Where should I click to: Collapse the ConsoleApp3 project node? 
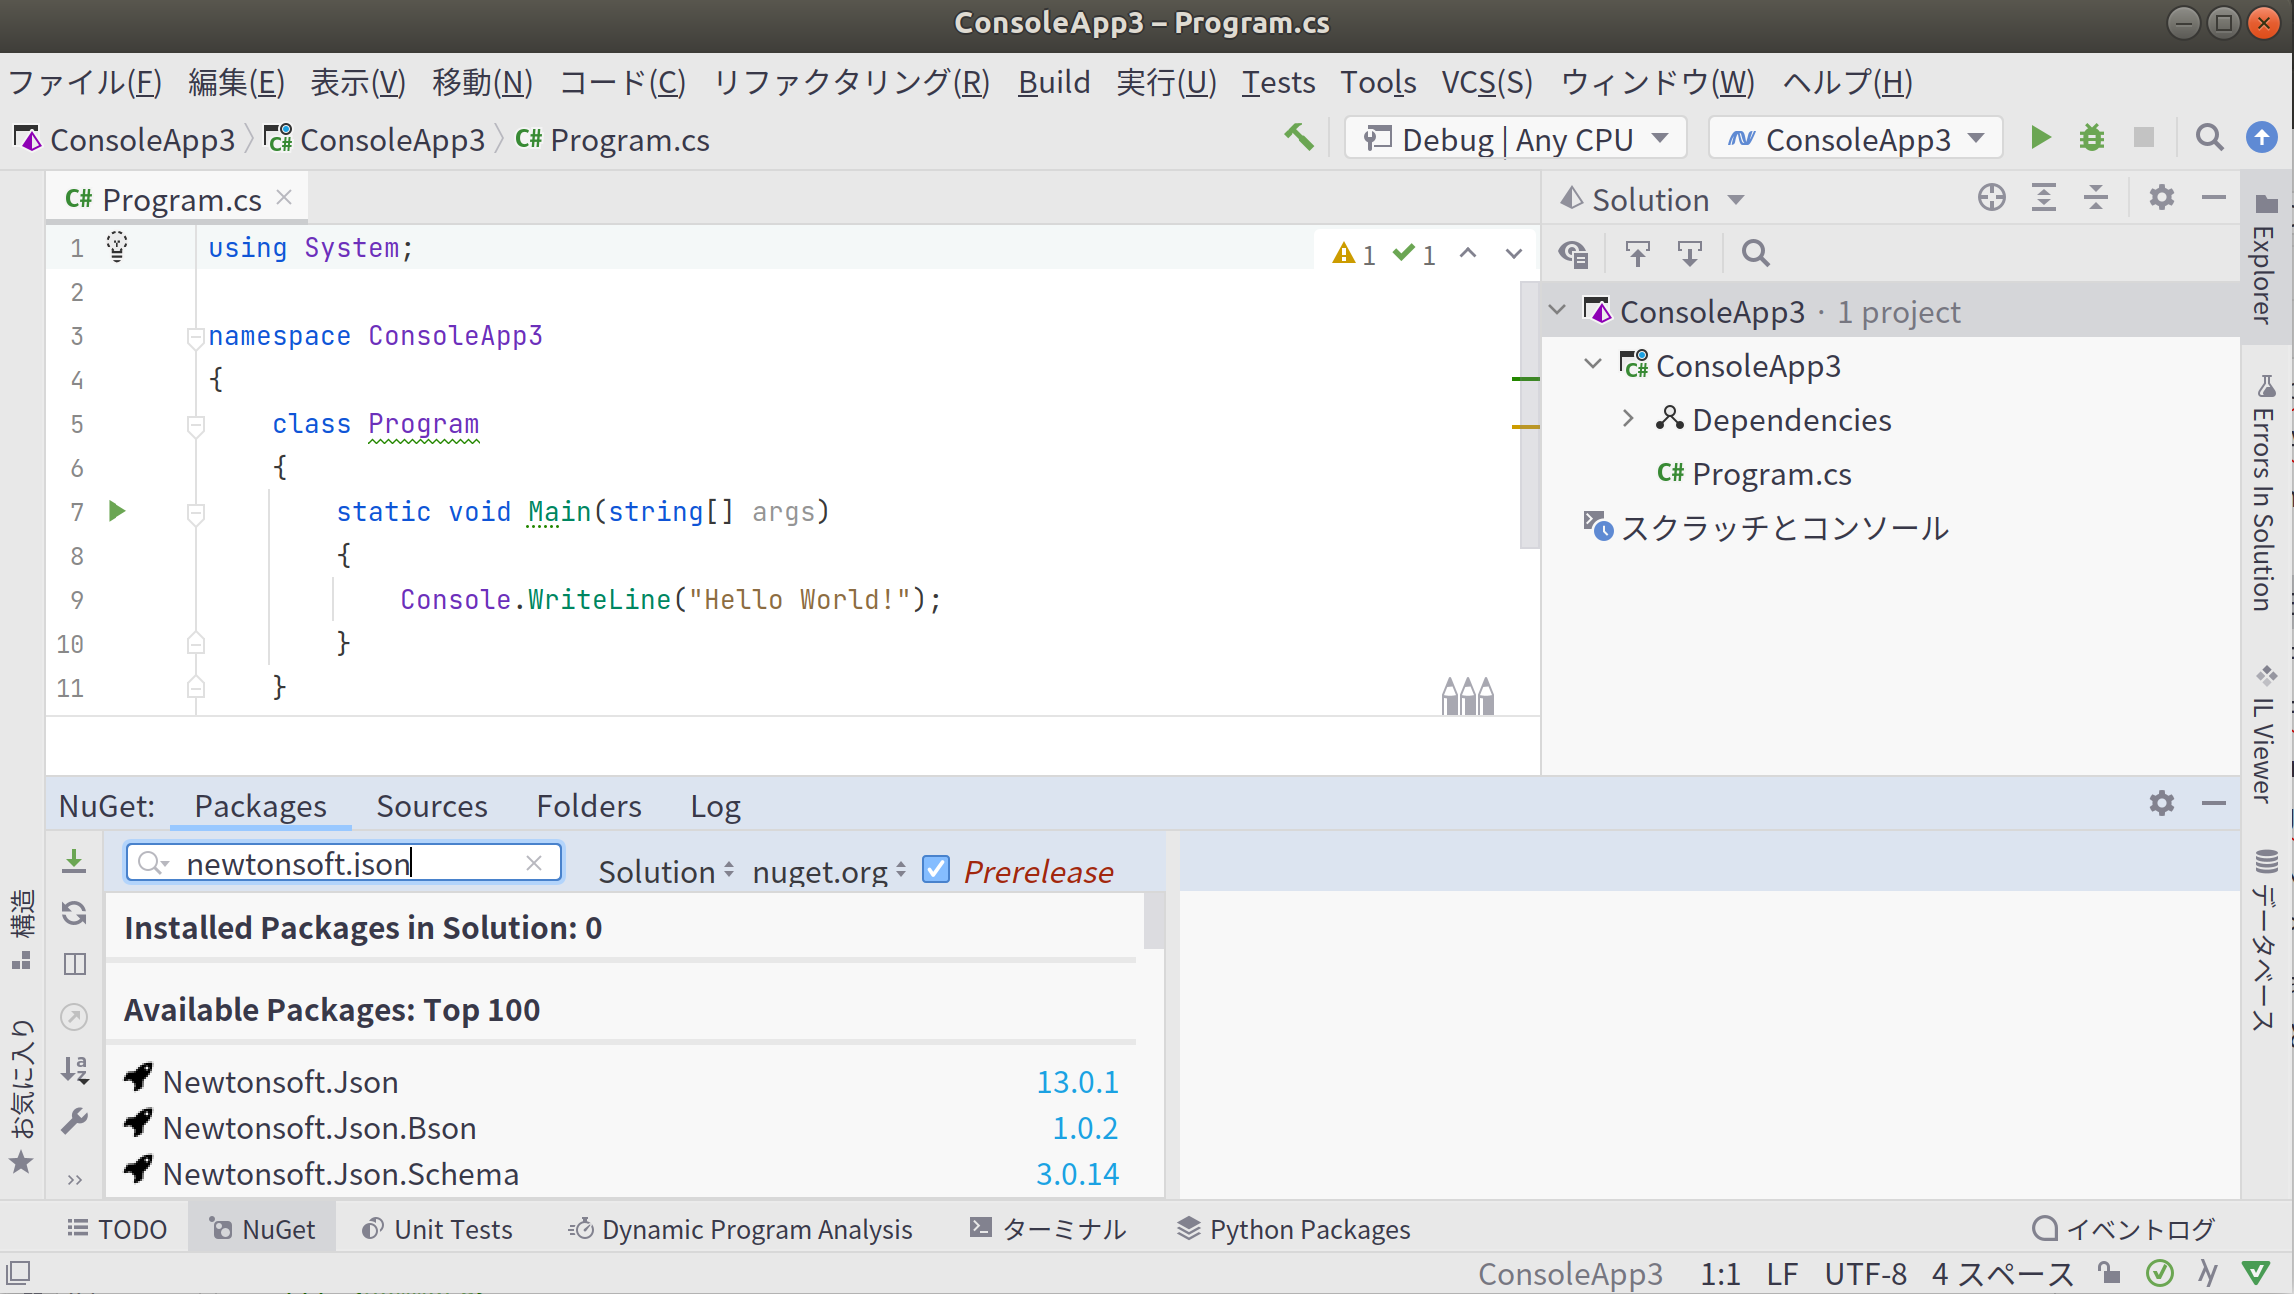tap(1594, 365)
